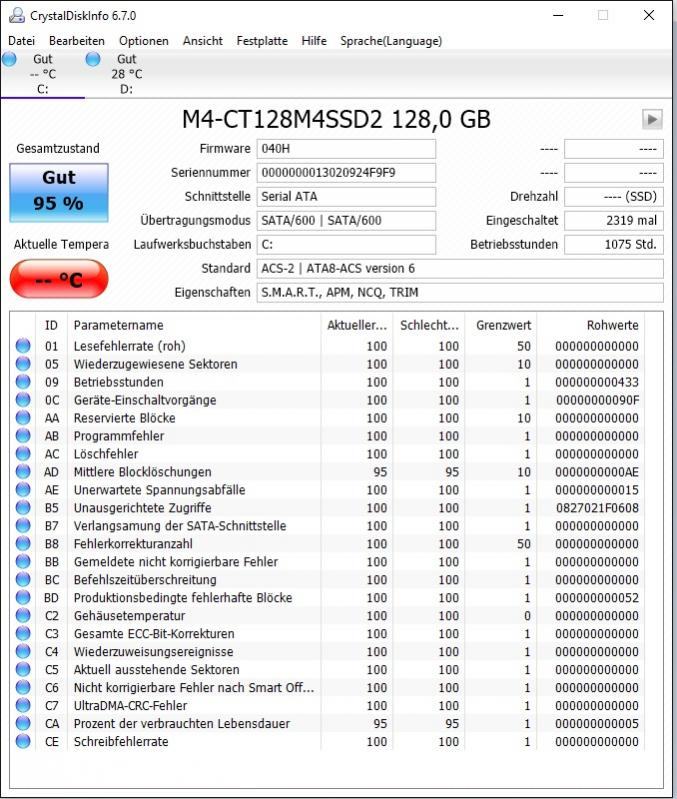Click status icon for Schreibfehlerrate
677x799 pixels.
tap(23, 741)
